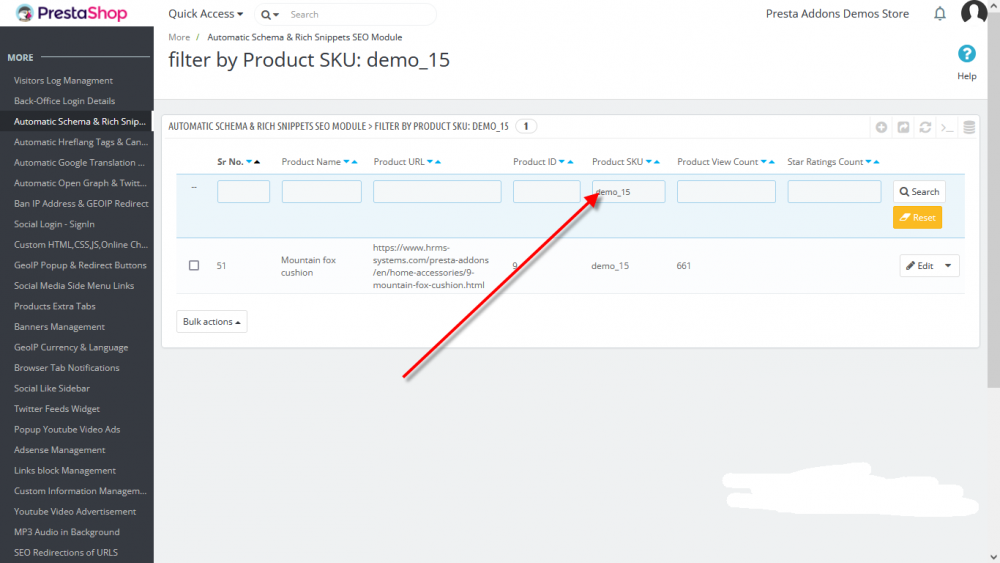This screenshot has height=563, width=1000.
Task: Expand the Quick Access dropdown
Action: click(x=205, y=13)
